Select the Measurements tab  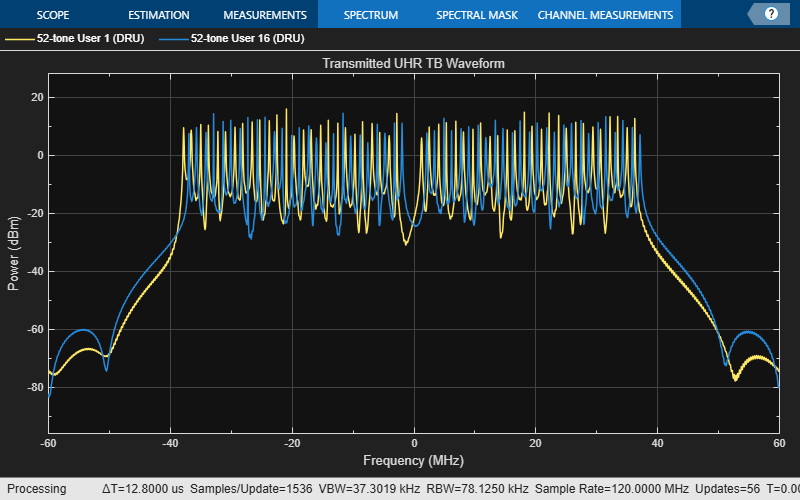tap(264, 15)
